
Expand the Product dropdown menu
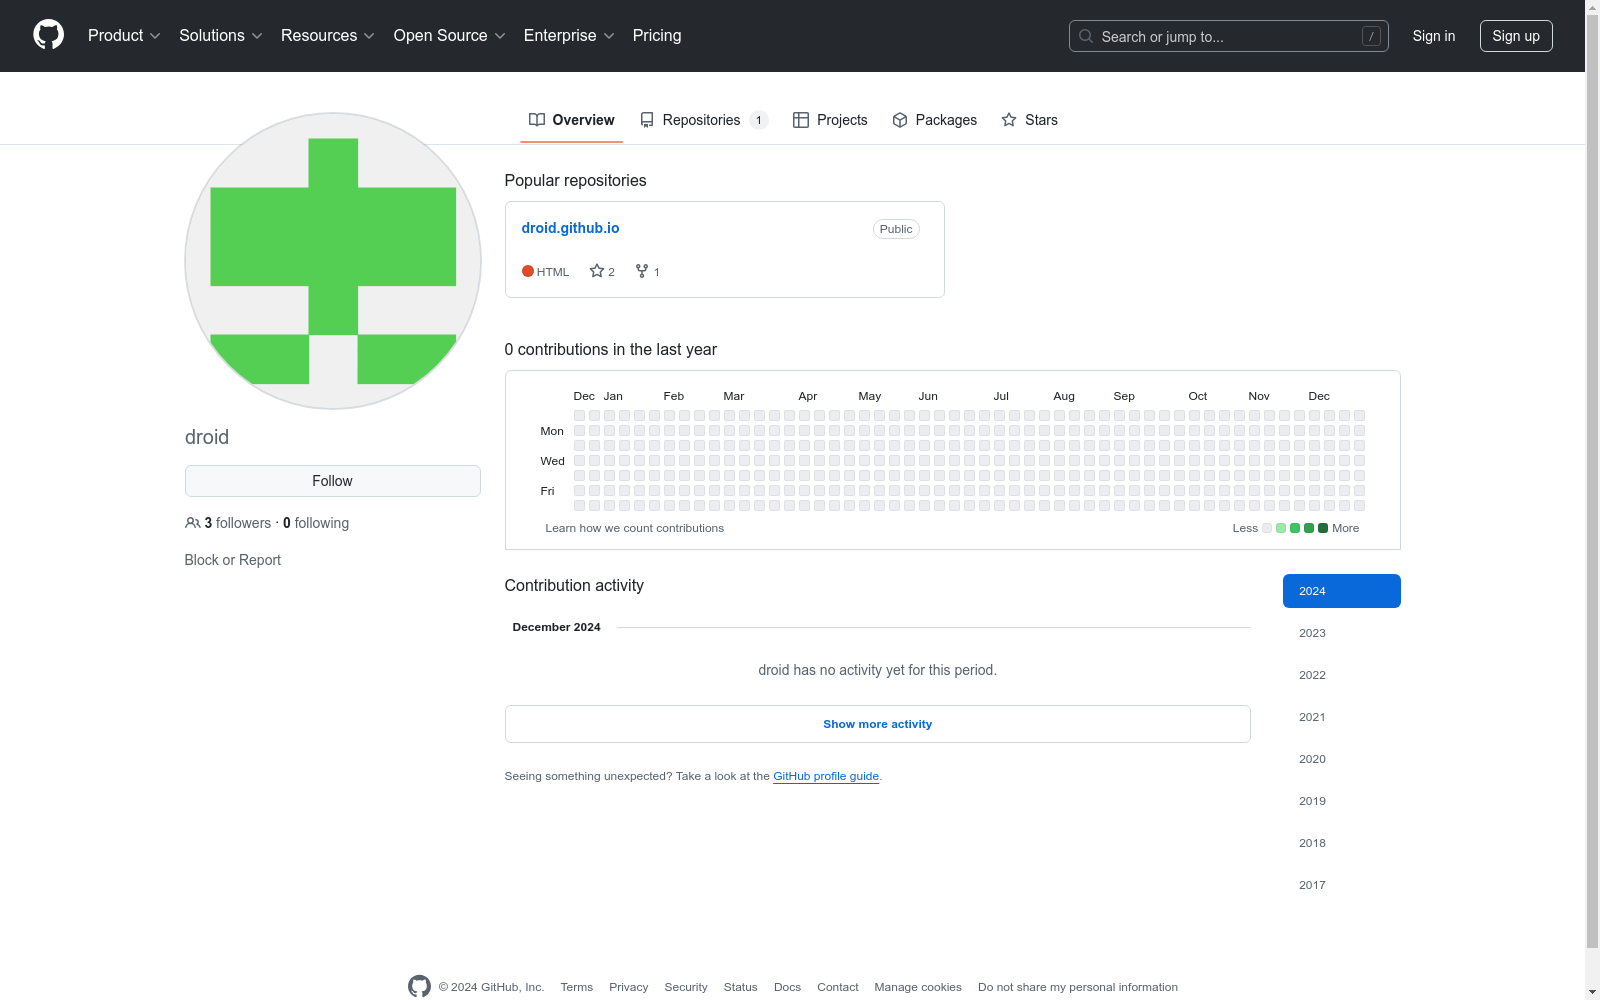point(124,36)
